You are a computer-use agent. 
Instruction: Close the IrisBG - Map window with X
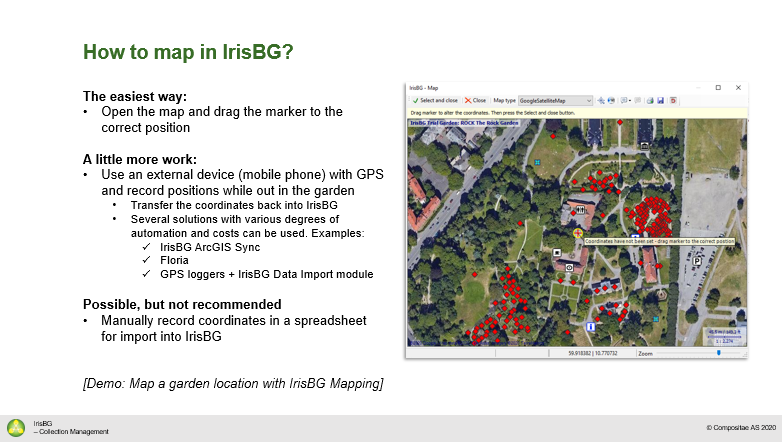pos(738,87)
